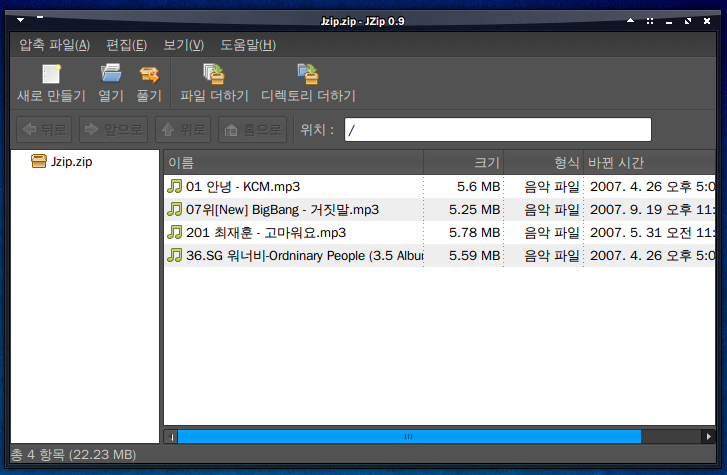Select file 01 안녕 - KCM.mp3
727x475 pixels.
[x=243, y=186]
